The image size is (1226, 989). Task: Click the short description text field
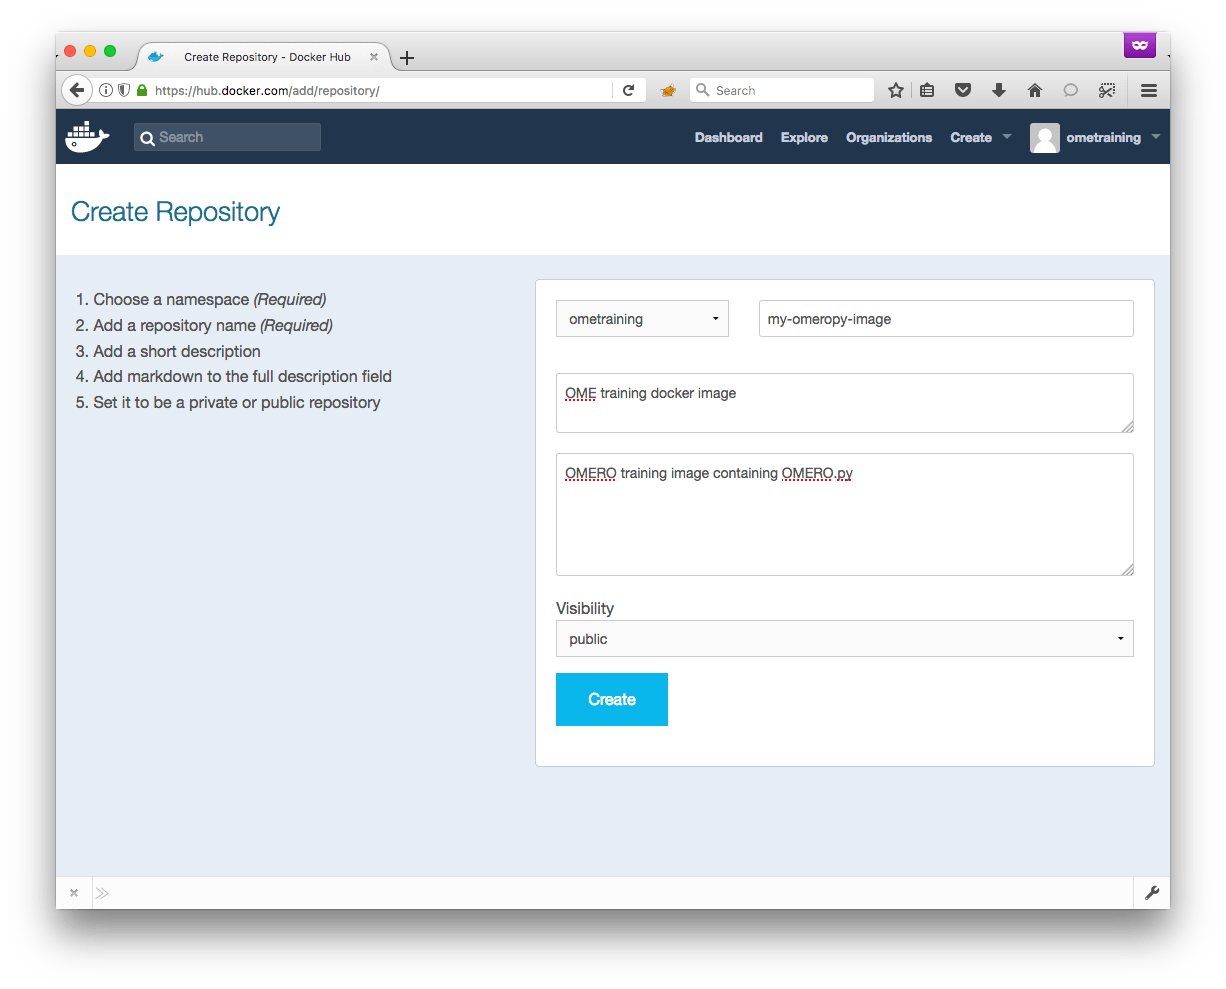click(844, 403)
